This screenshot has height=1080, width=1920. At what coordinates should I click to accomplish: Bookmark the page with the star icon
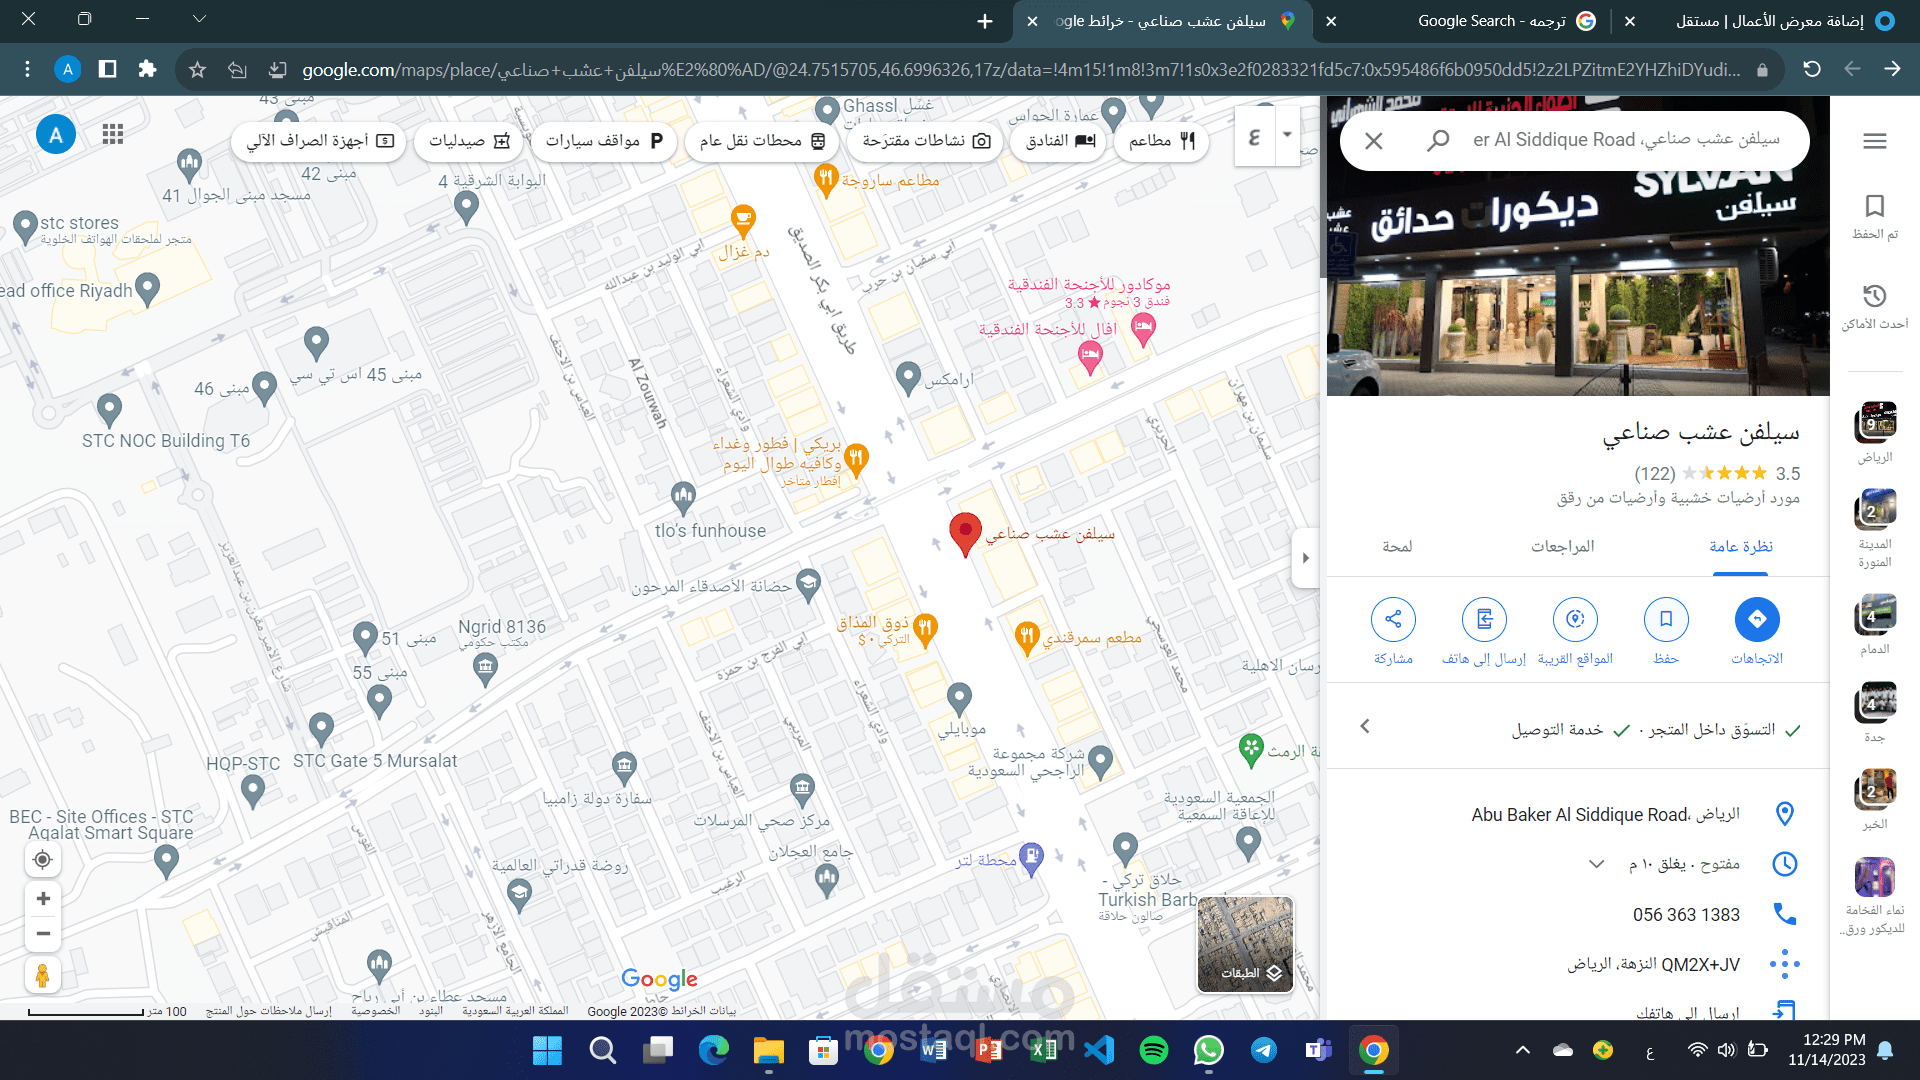197,69
